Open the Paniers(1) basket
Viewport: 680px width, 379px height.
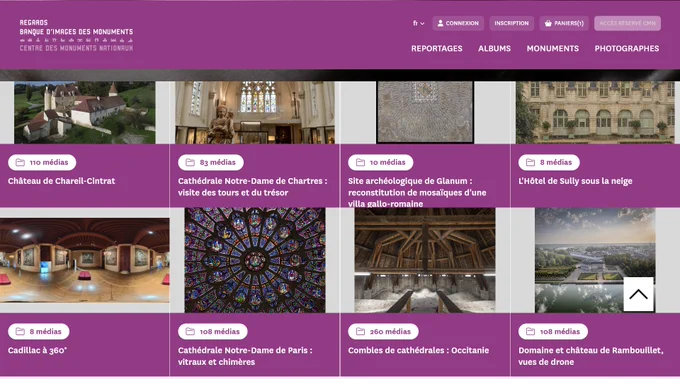pos(564,23)
